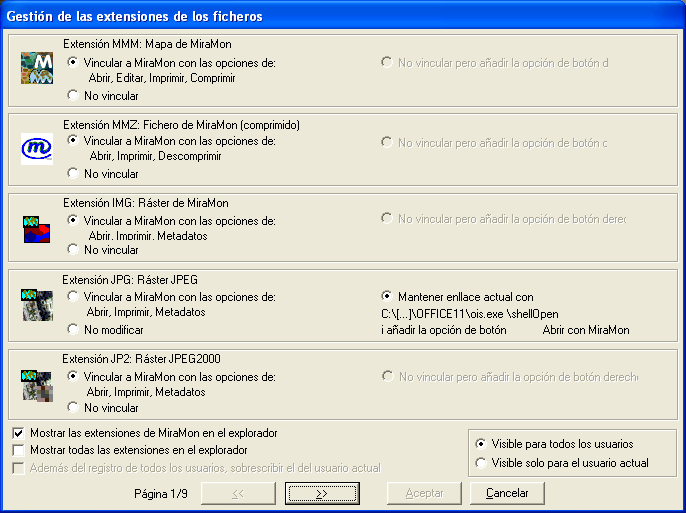Select 'No vincular' for extension MMM
This screenshot has height=513, width=686.
tap(73, 95)
